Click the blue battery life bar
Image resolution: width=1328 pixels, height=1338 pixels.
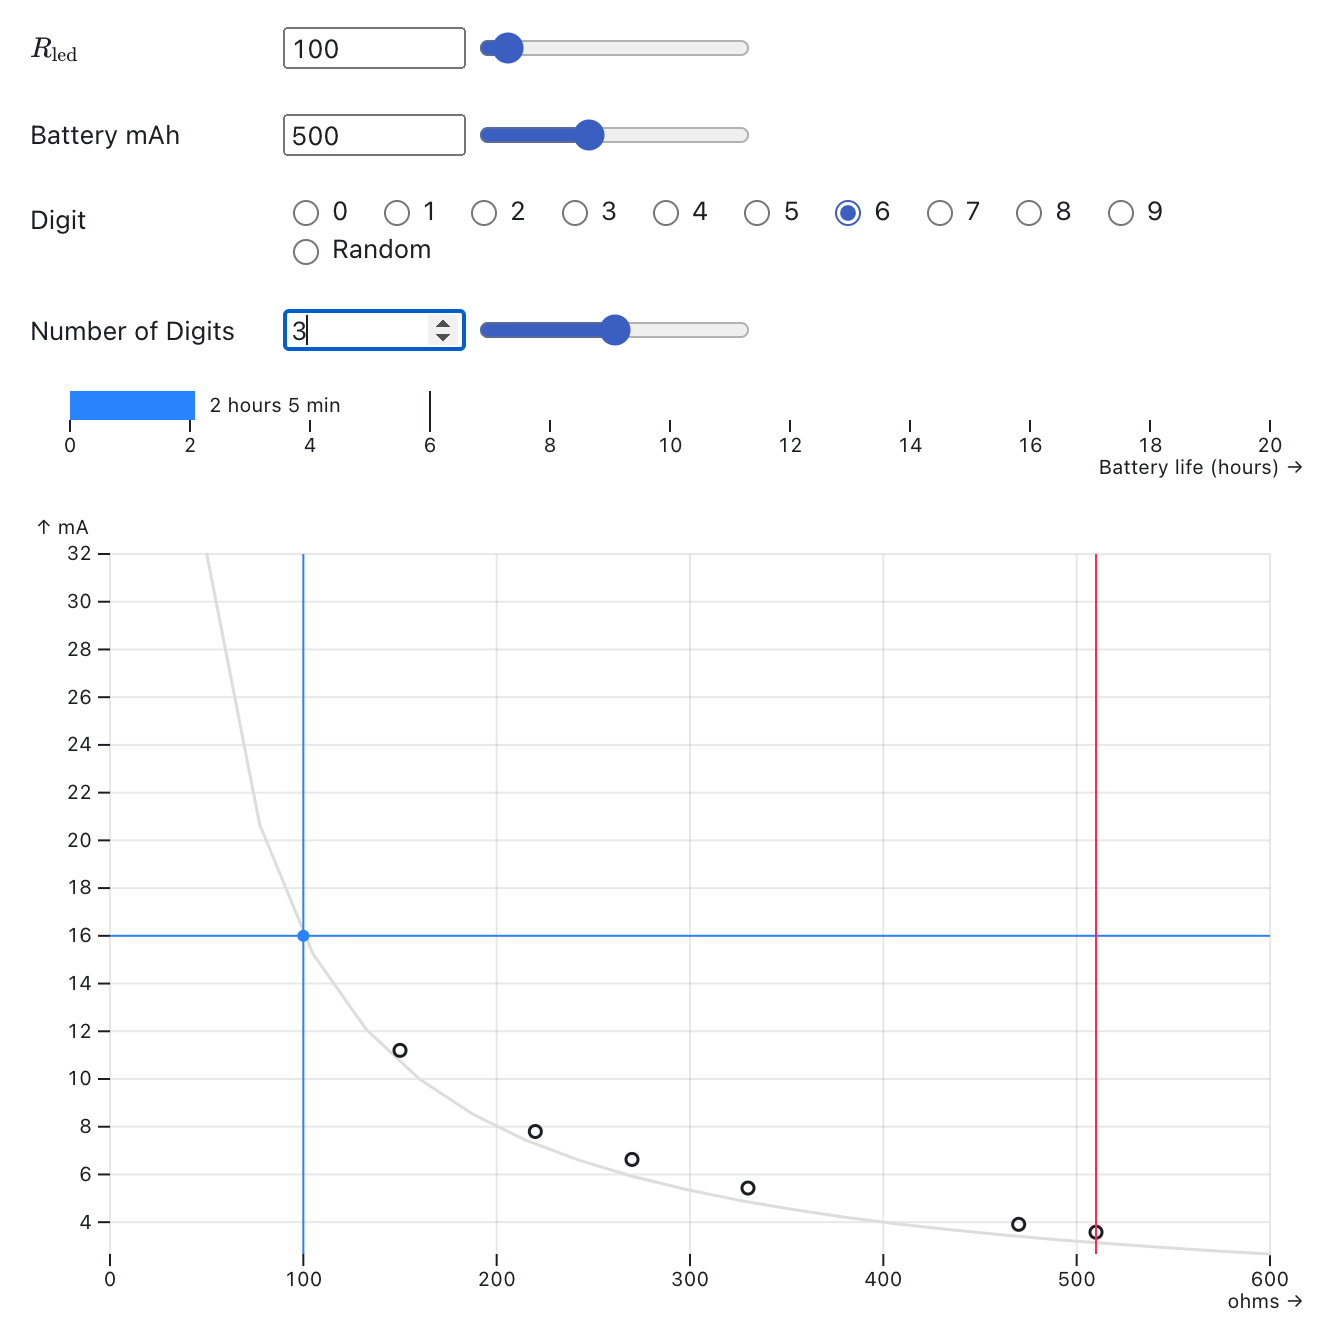(x=132, y=405)
